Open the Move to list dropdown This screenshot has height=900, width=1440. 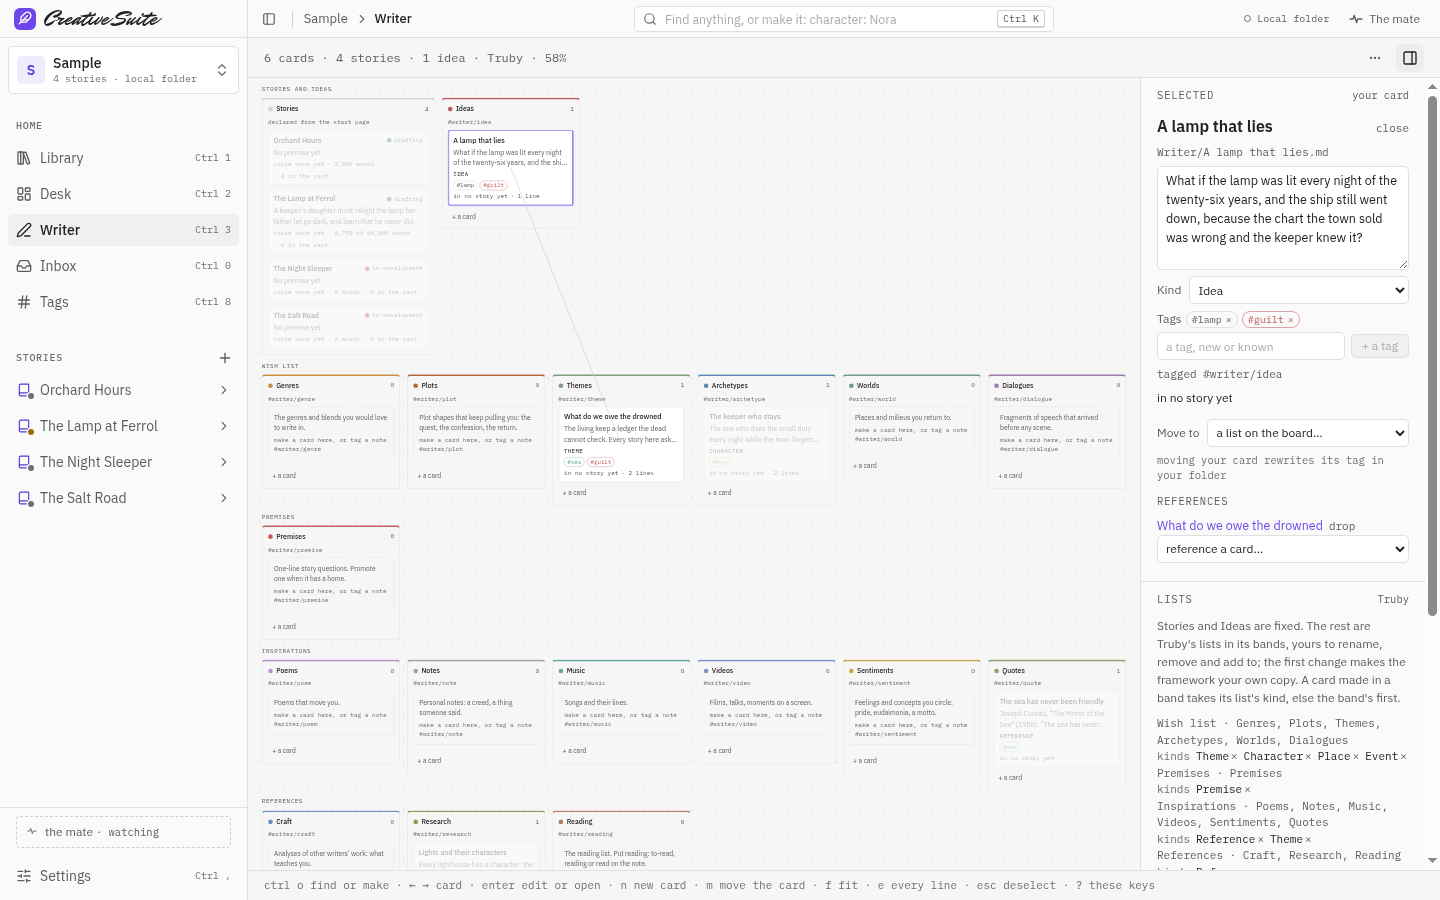coord(1308,433)
